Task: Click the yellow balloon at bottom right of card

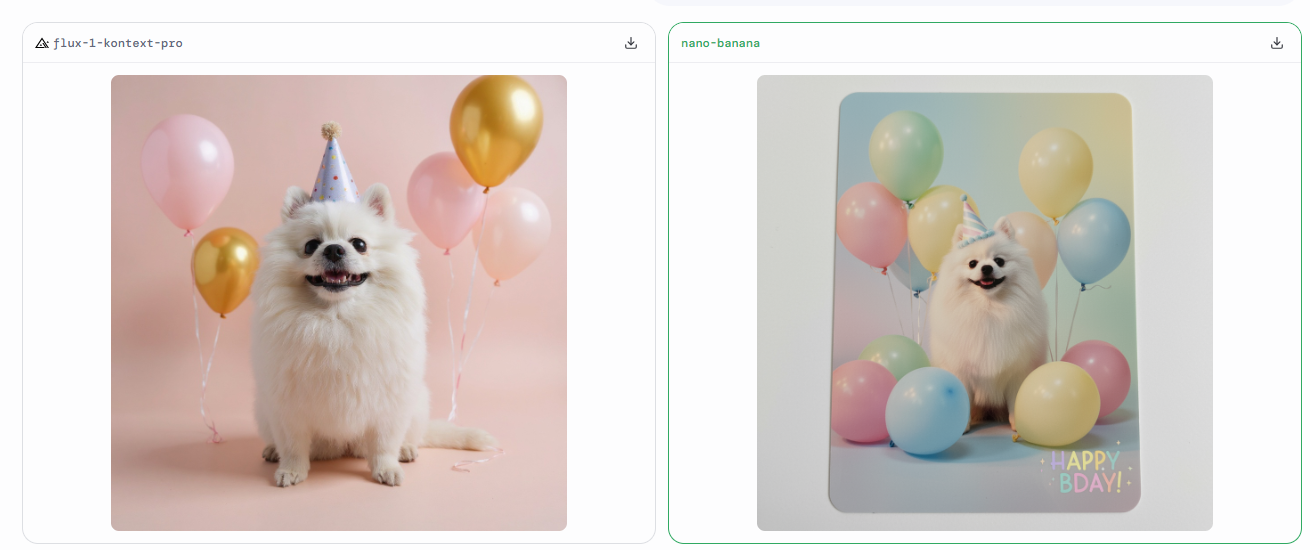Action: tap(1056, 402)
